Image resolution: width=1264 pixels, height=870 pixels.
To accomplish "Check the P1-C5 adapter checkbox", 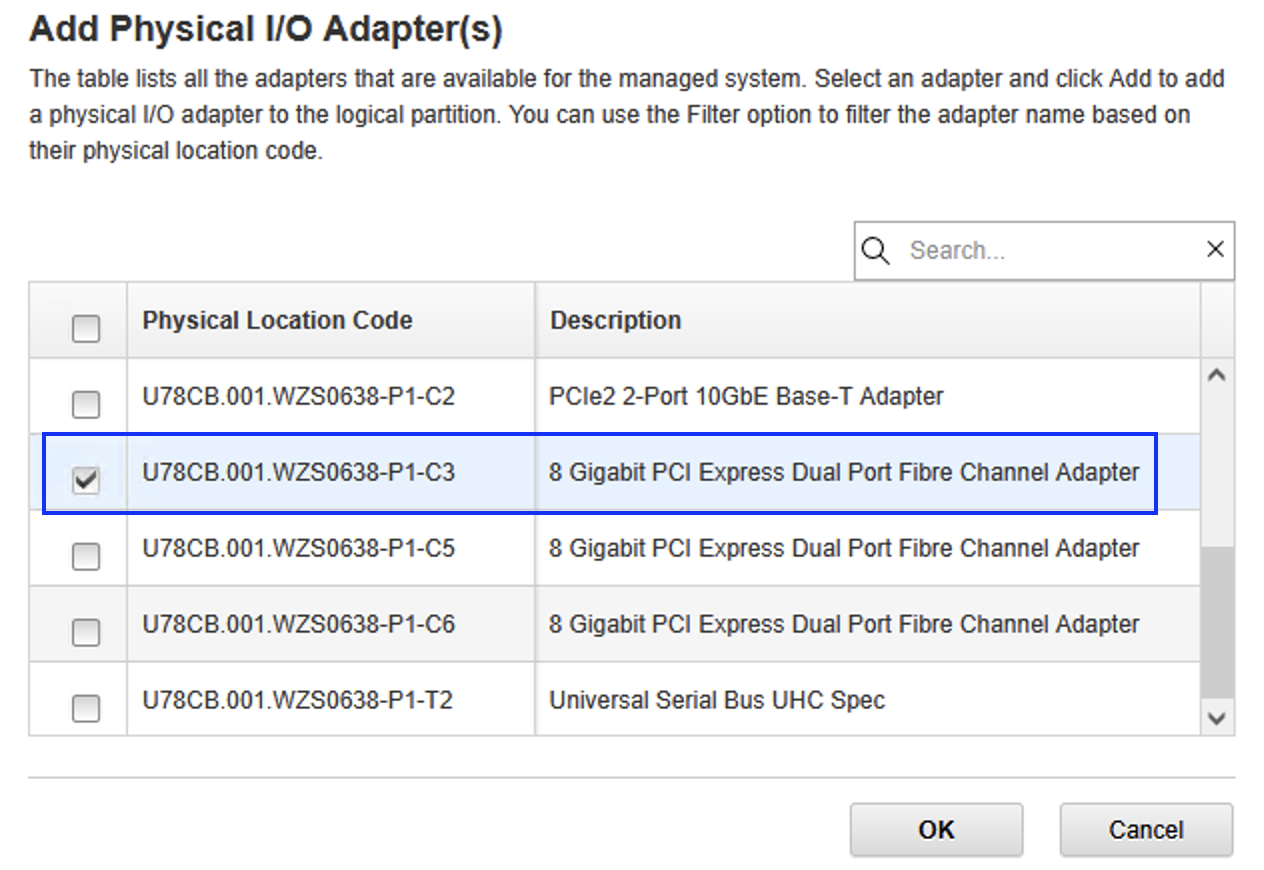I will 86,556.
